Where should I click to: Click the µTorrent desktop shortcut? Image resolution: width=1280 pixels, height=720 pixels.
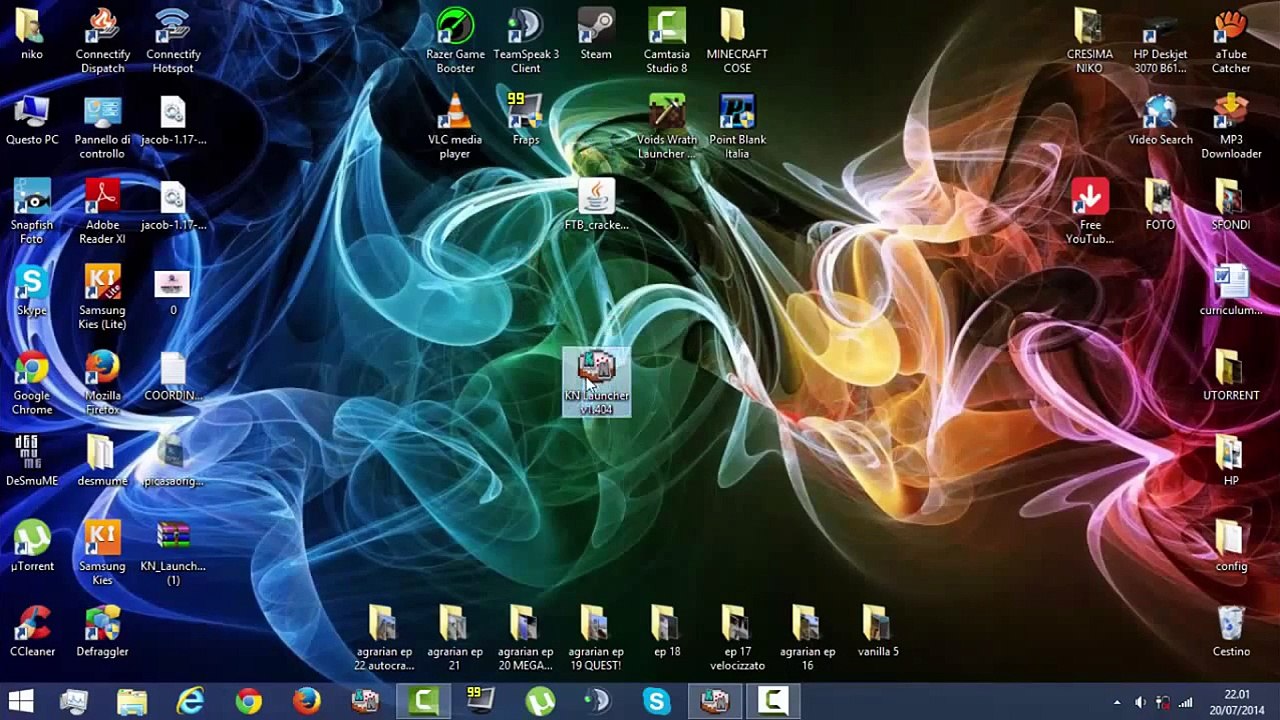coord(32,546)
